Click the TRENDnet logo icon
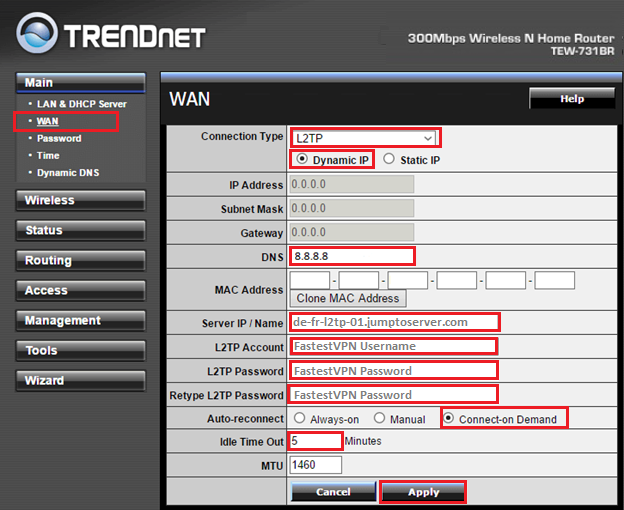Viewport: 624px width, 510px height. tap(37, 33)
